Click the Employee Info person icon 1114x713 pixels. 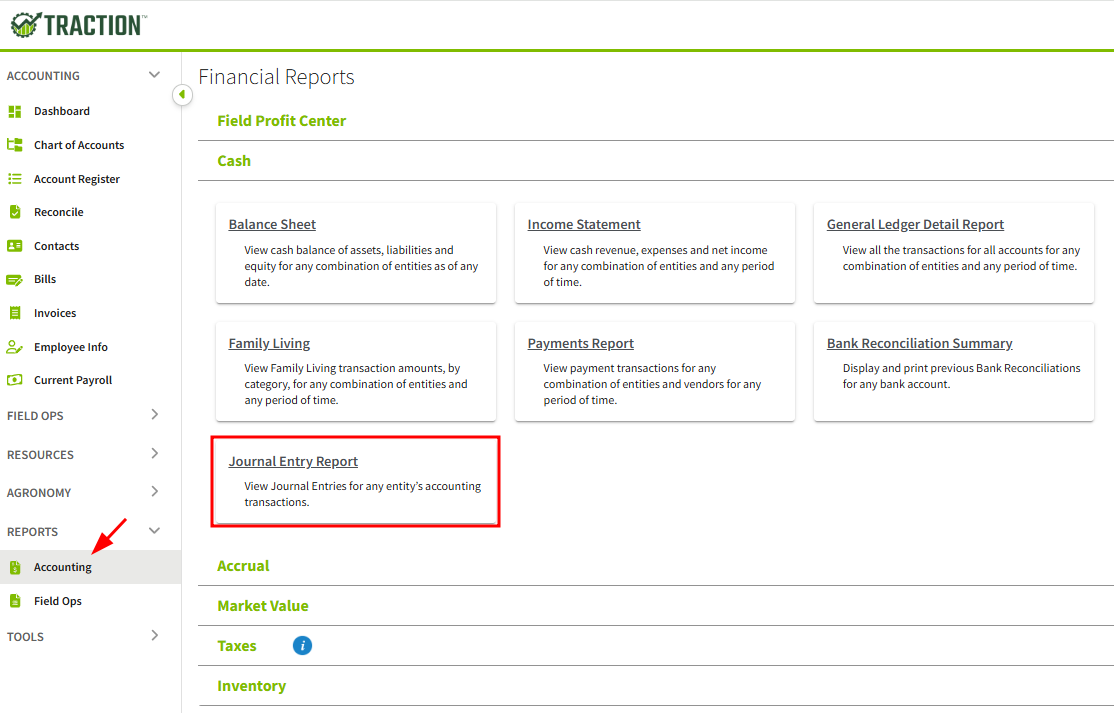15,347
